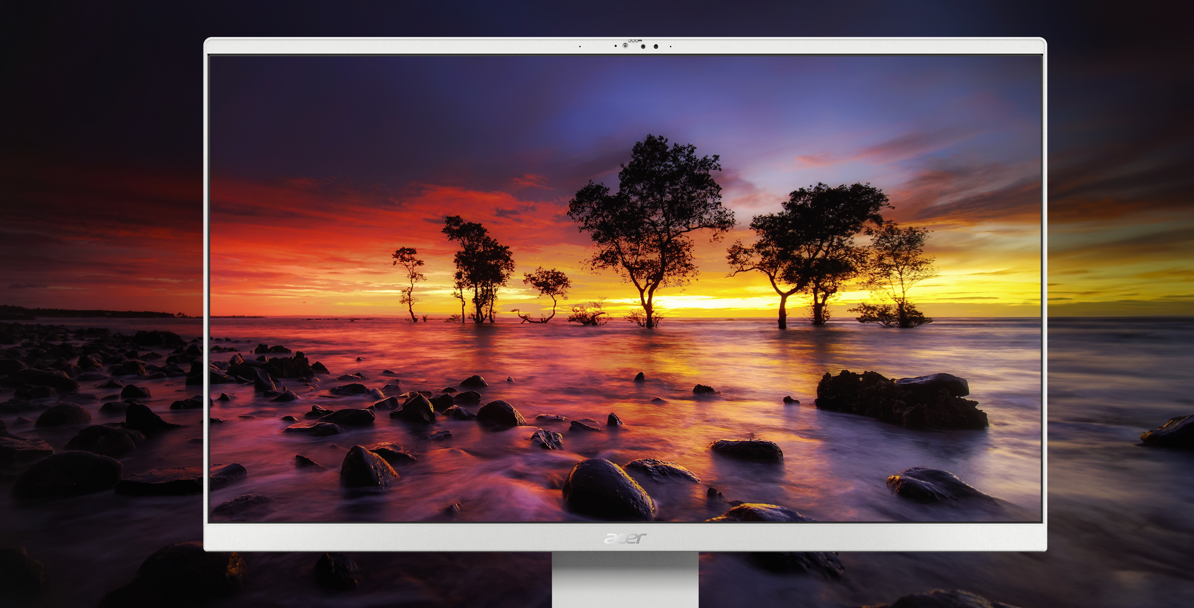Click the right microphone dot on the bezel
Screen dimensions: 1194x608
tap(656, 46)
